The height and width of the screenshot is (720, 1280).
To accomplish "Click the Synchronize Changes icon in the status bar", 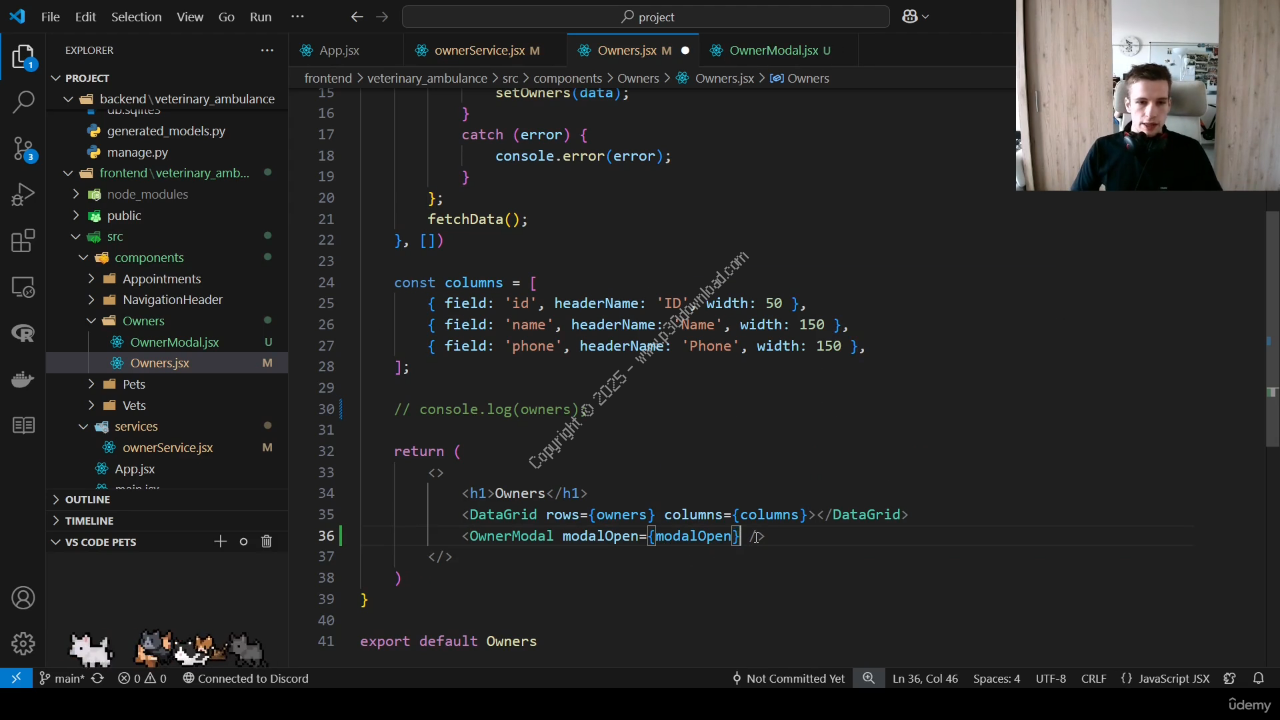I will tap(97, 678).
